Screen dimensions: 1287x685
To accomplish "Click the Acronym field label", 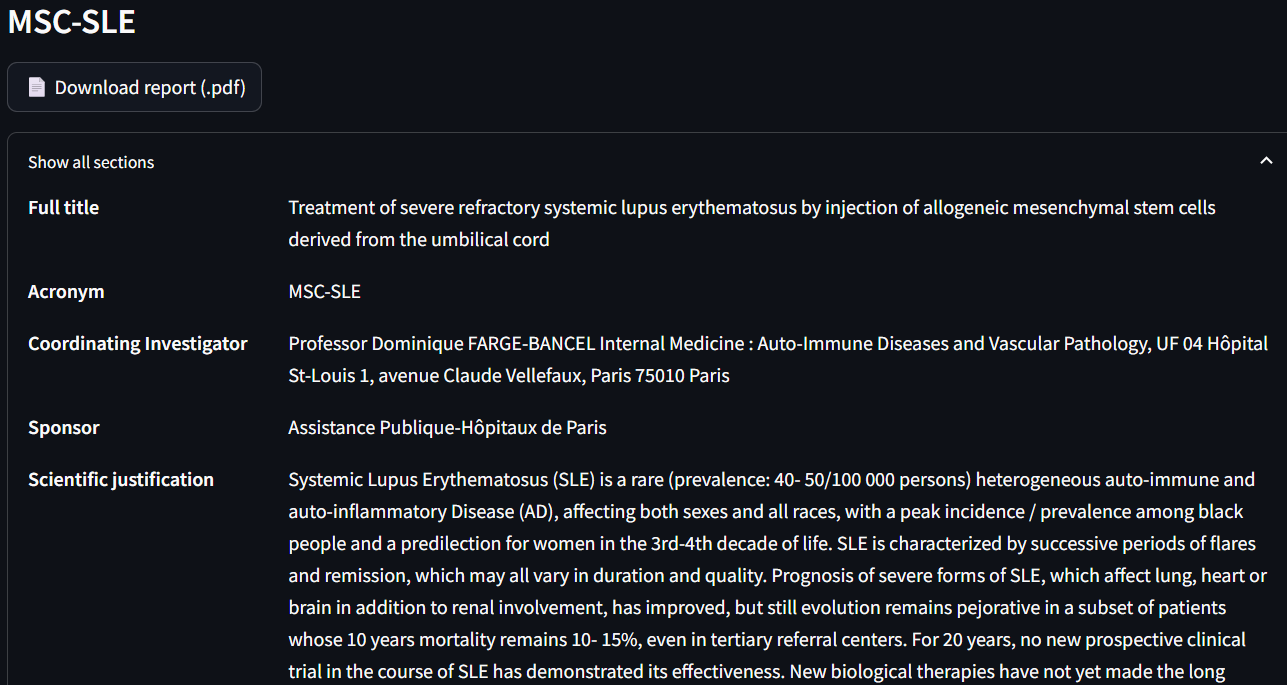I will [x=66, y=291].
